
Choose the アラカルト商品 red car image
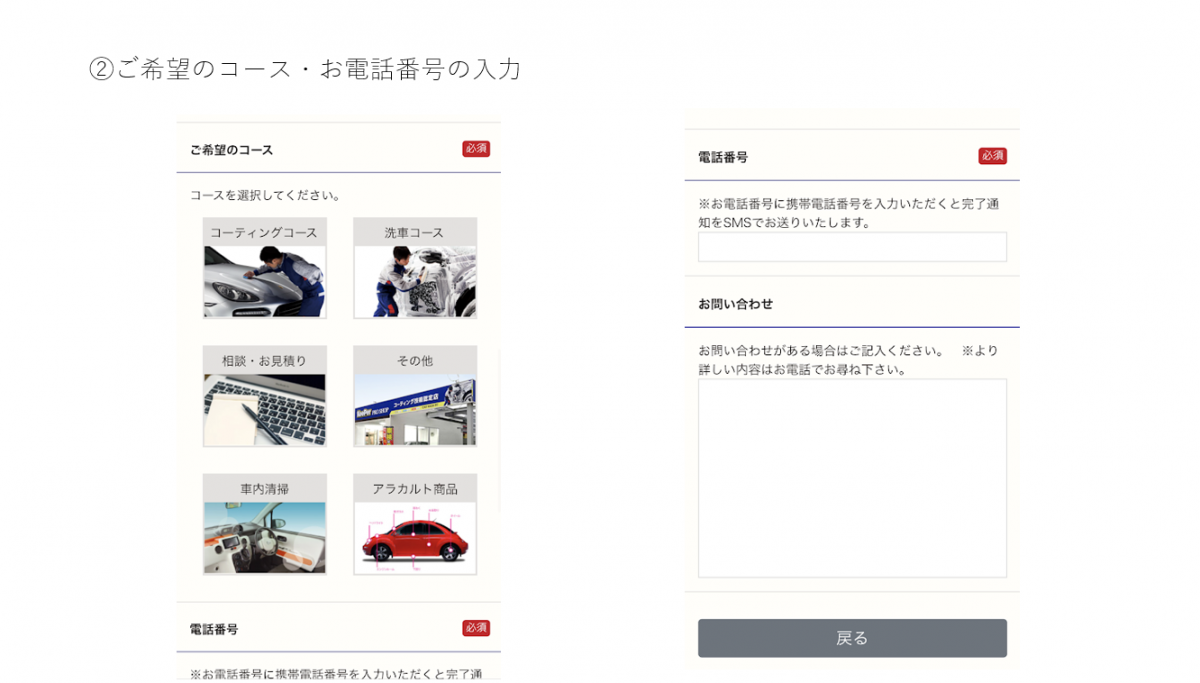click(x=414, y=537)
